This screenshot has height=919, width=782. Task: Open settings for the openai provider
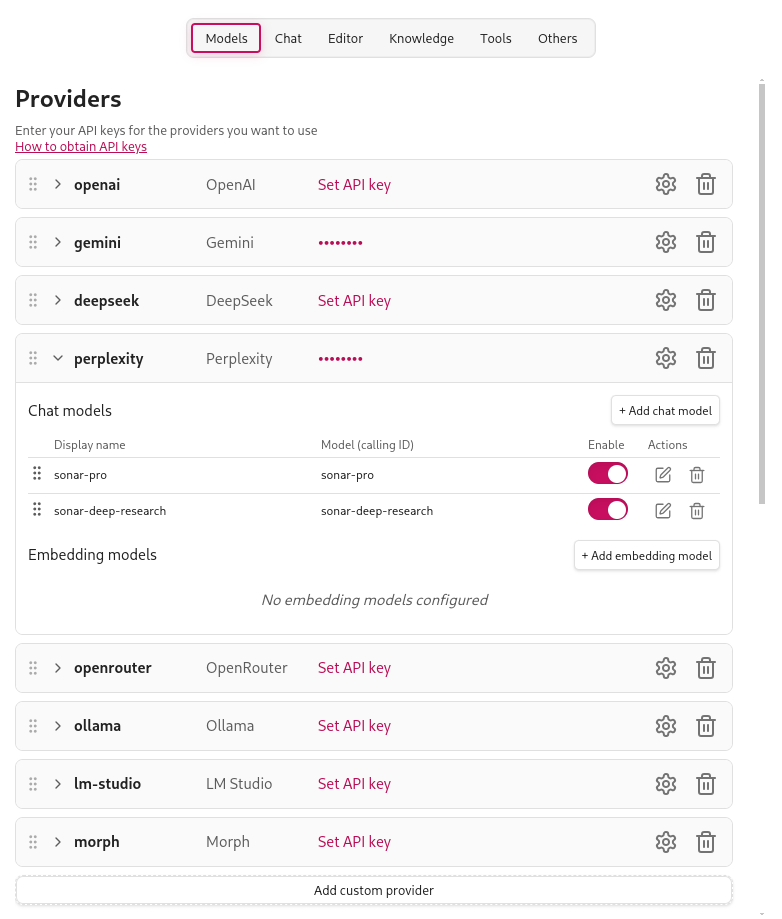tap(665, 184)
